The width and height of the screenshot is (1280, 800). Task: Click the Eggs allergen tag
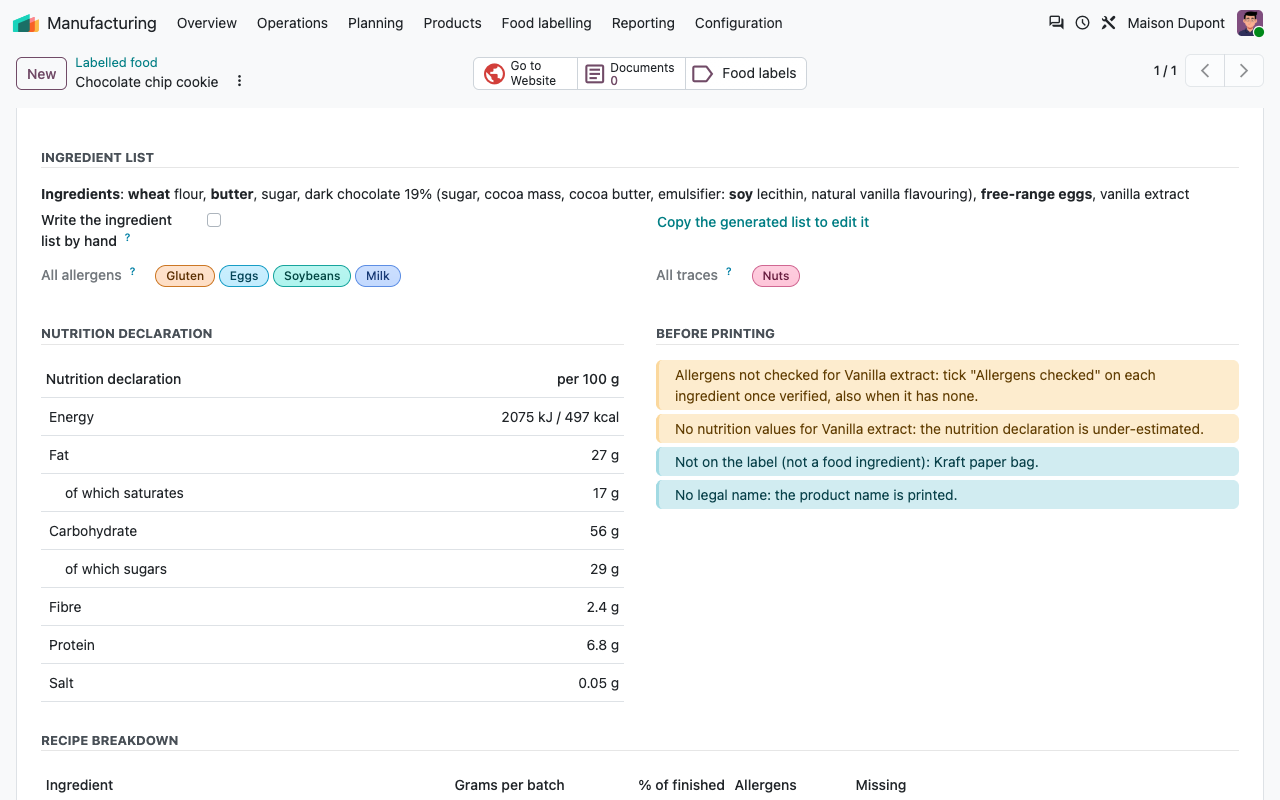point(244,276)
